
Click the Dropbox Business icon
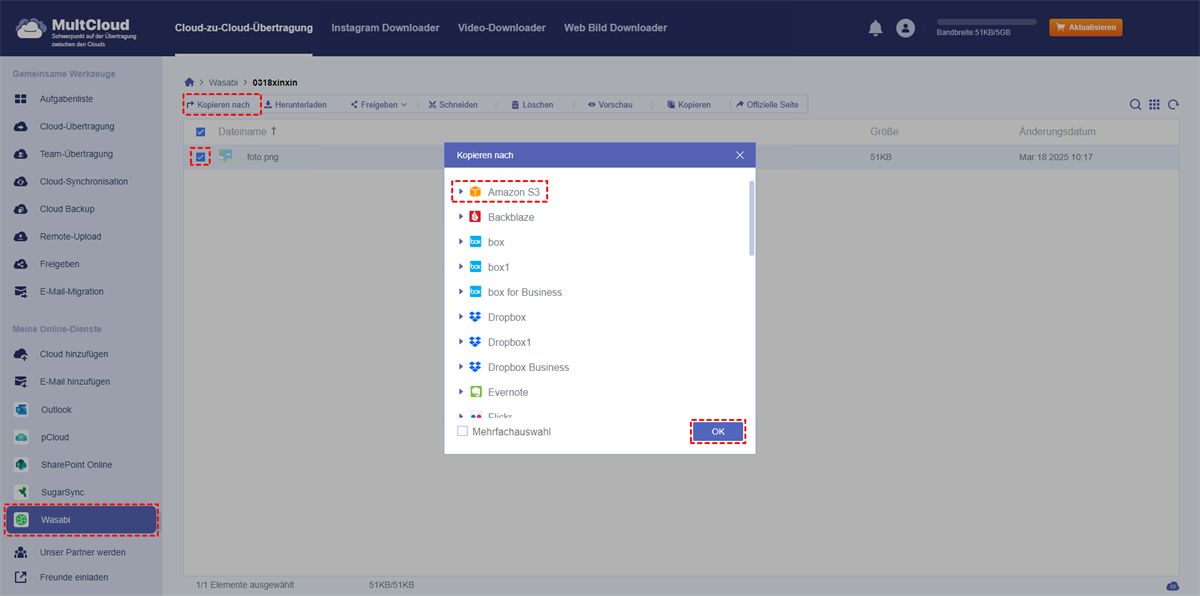[x=476, y=367]
